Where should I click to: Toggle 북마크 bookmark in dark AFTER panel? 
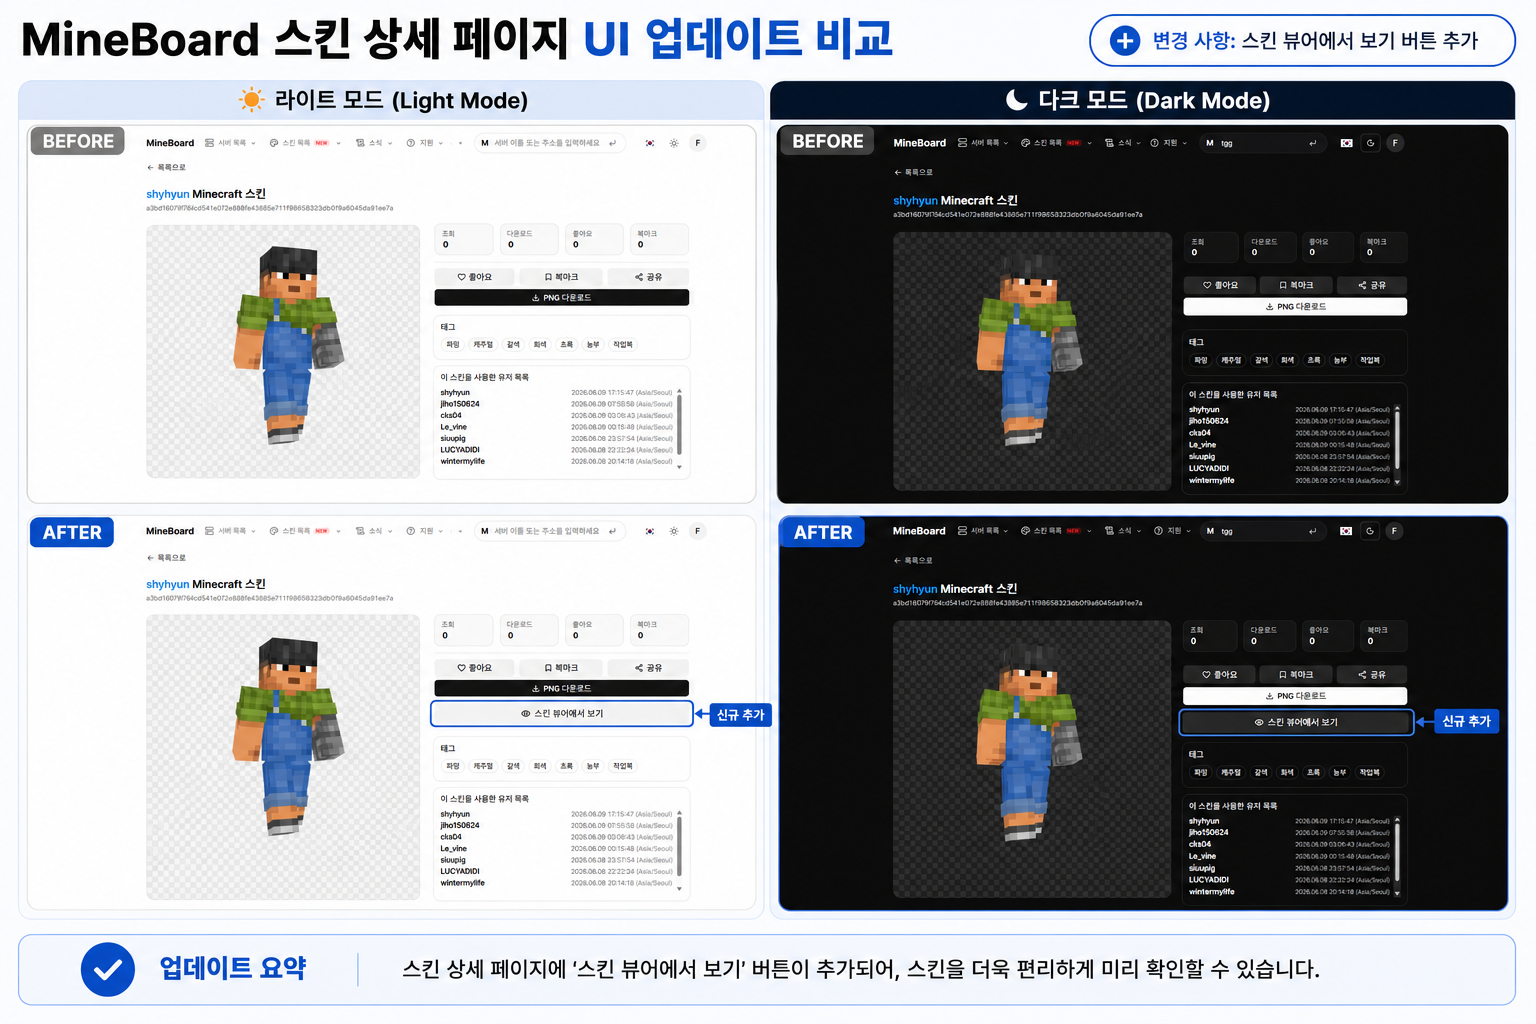(x=1295, y=675)
